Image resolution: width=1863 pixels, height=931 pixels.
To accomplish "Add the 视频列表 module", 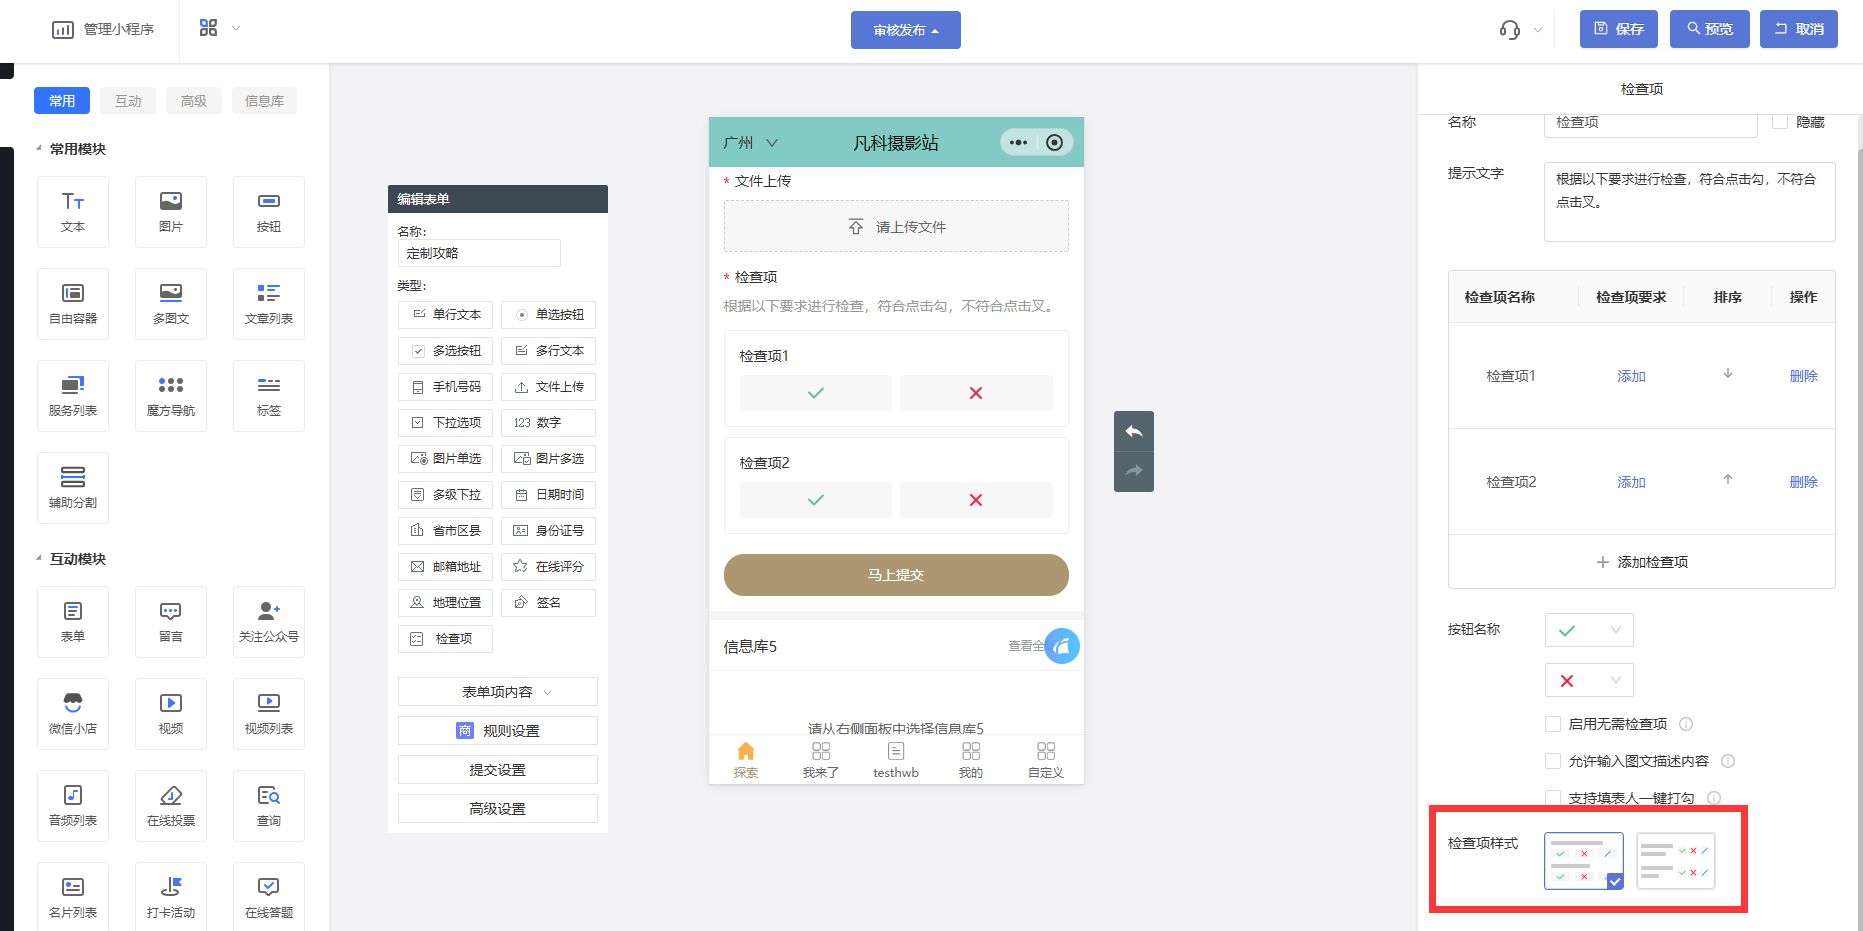I will pyautogui.click(x=269, y=713).
